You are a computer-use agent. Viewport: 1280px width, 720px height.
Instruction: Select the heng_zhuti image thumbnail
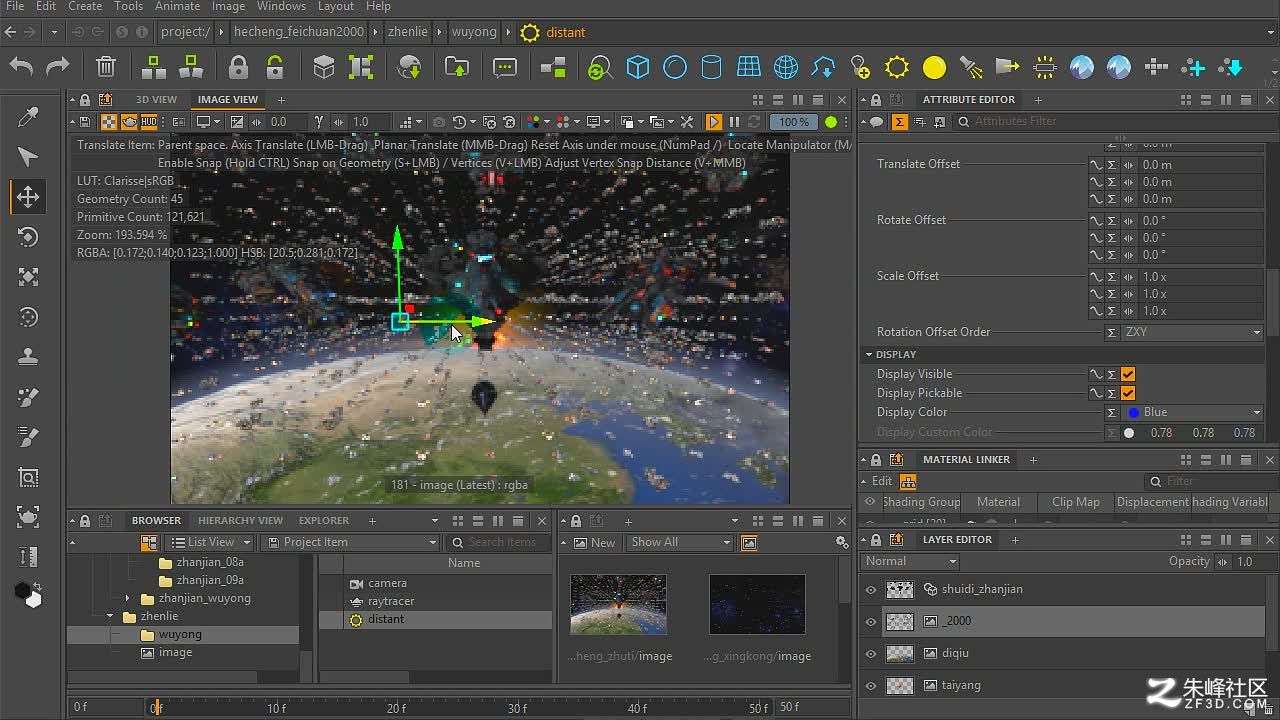point(618,604)
